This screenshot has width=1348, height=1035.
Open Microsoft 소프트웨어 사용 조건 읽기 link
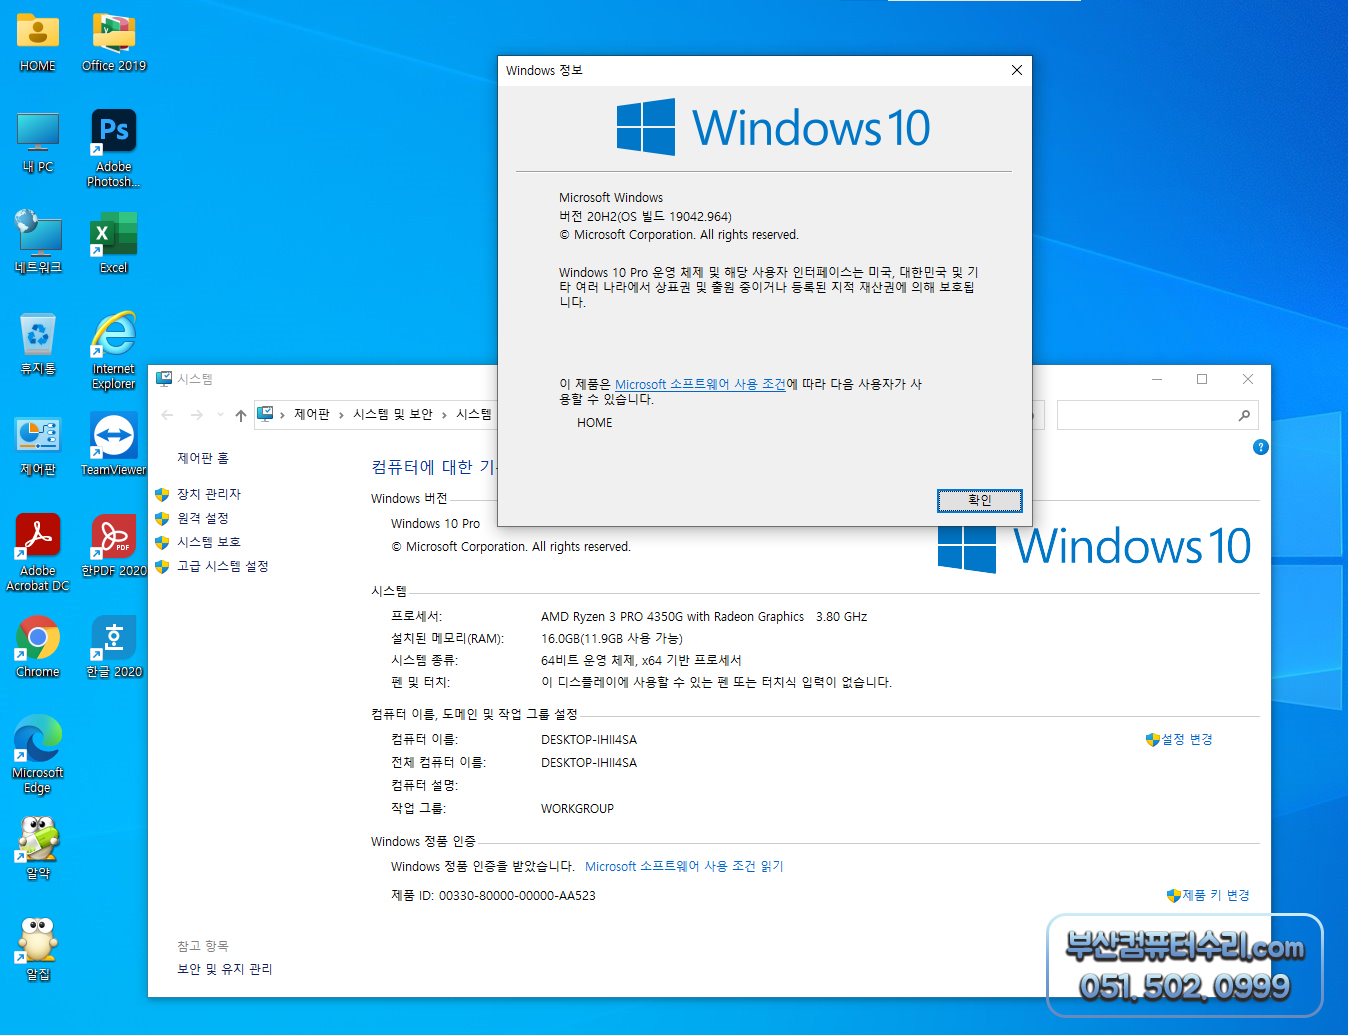[x=684, y=866]
